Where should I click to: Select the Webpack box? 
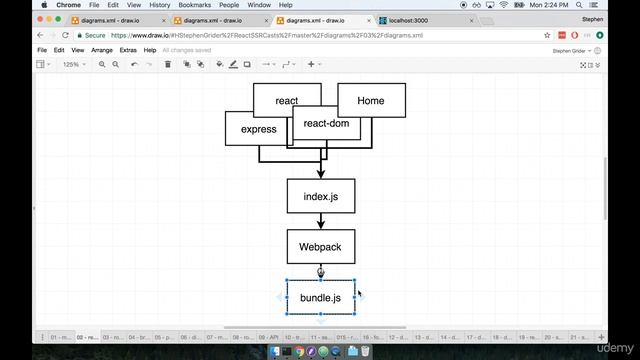(321, 247)
